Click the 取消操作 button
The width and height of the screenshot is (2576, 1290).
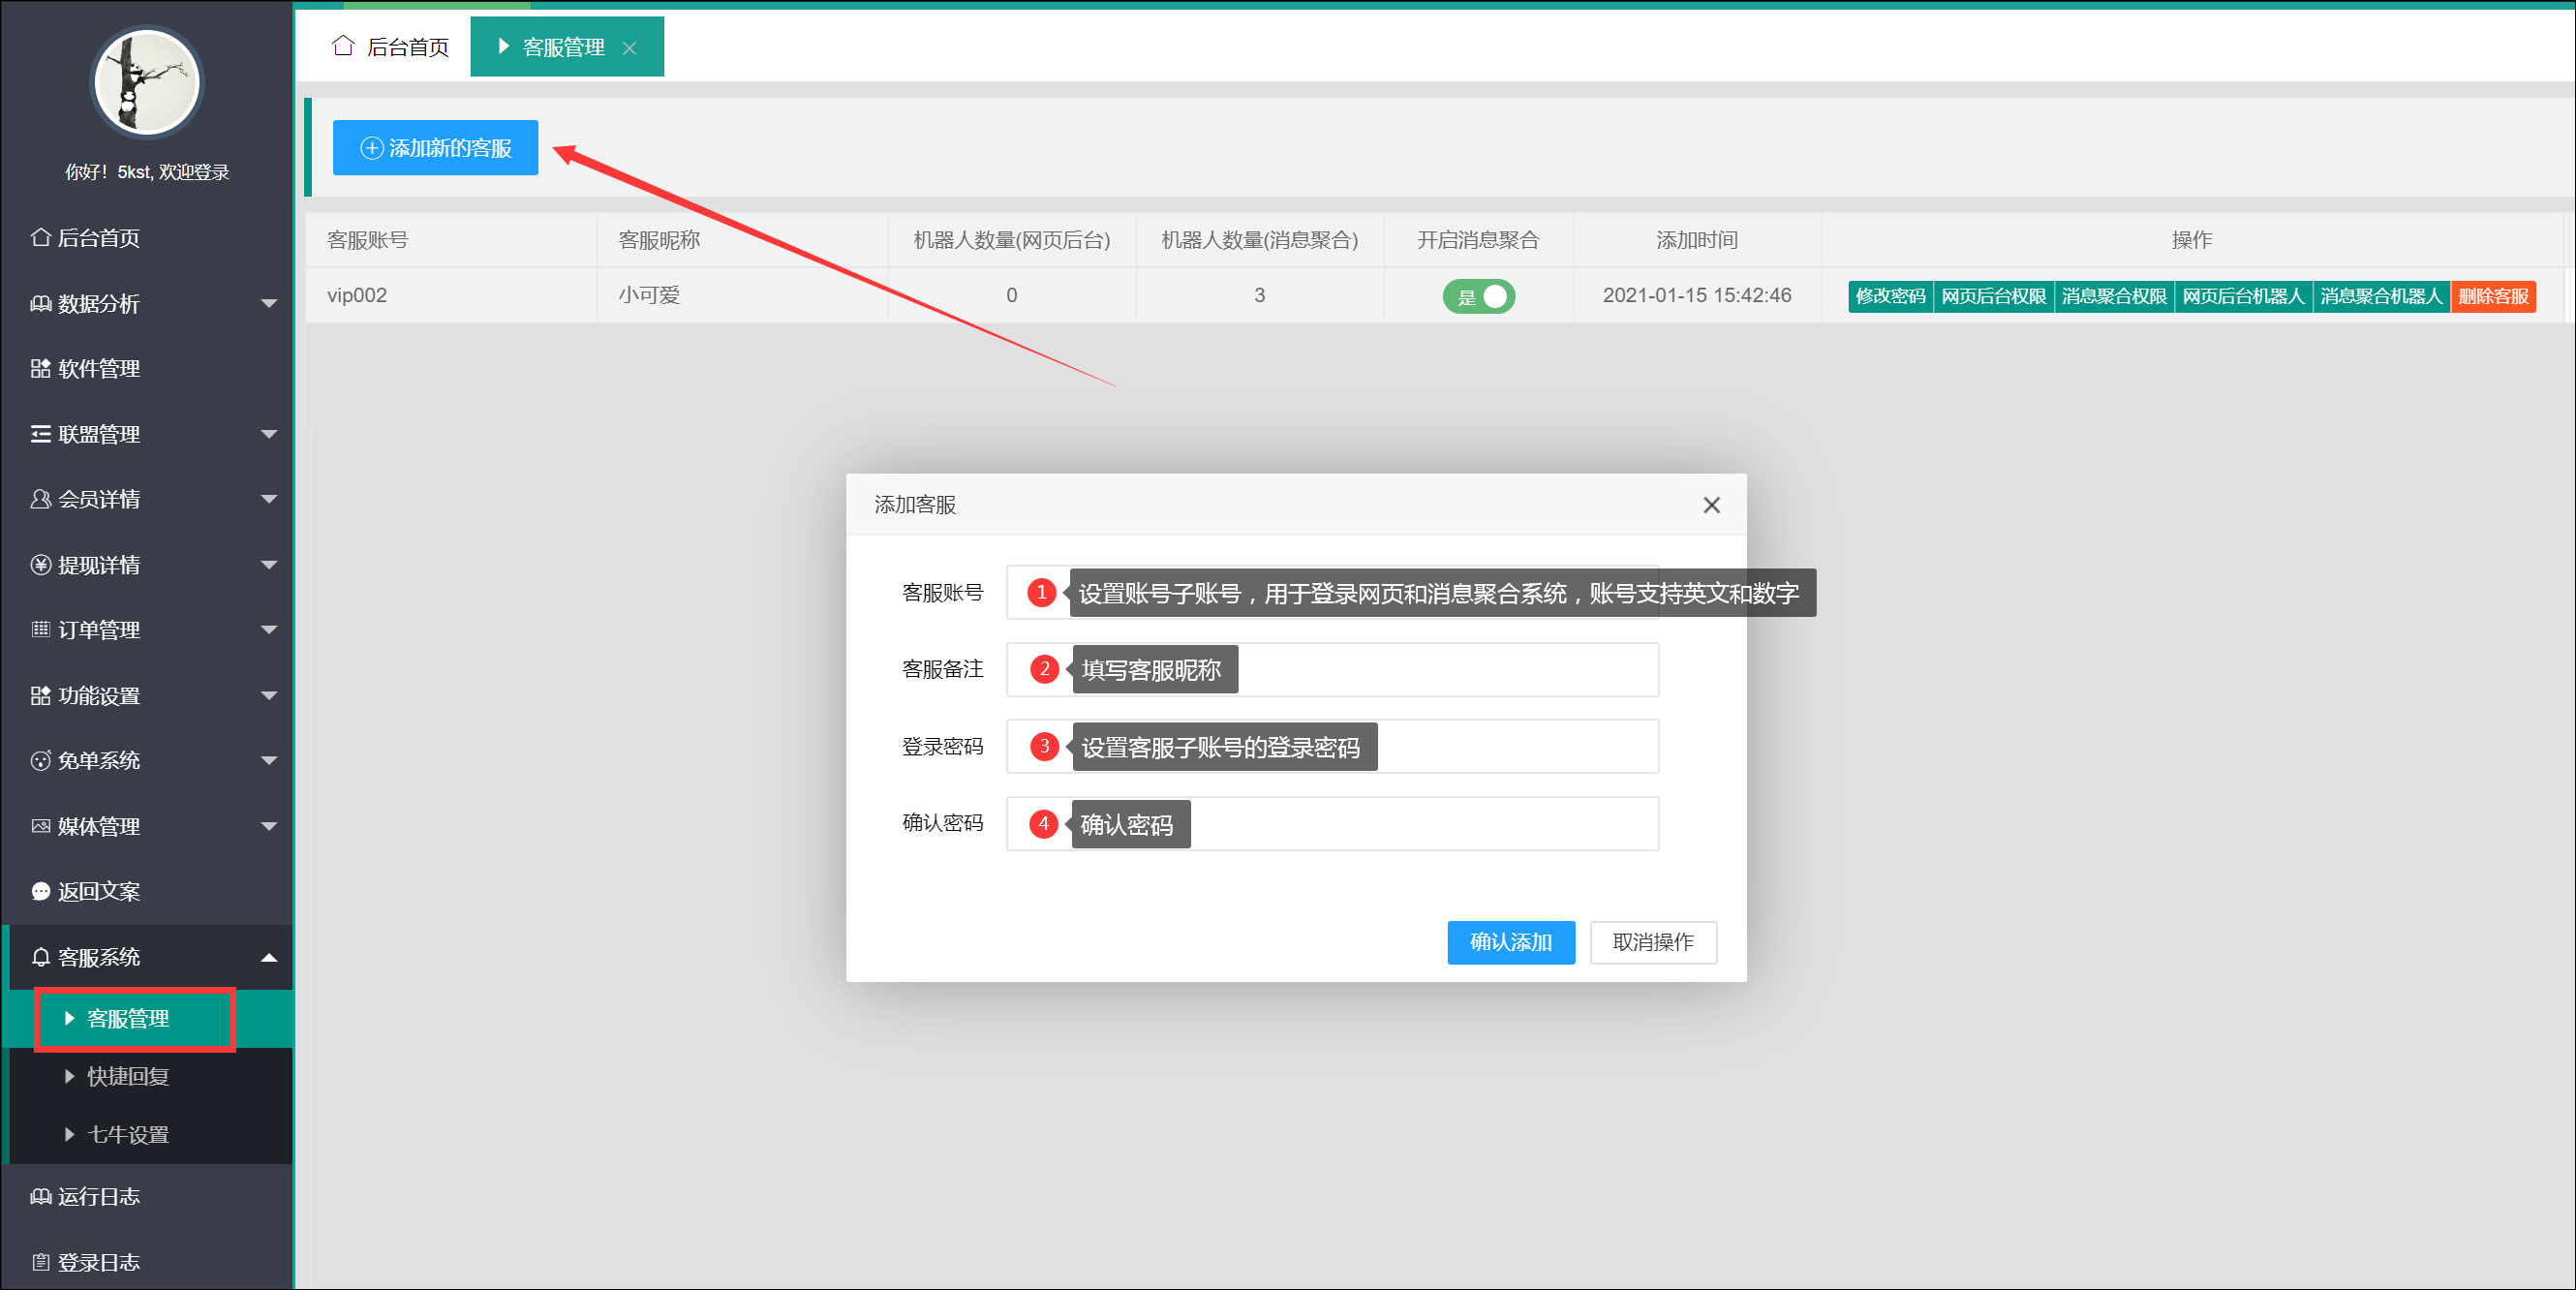click(1652, 942)
